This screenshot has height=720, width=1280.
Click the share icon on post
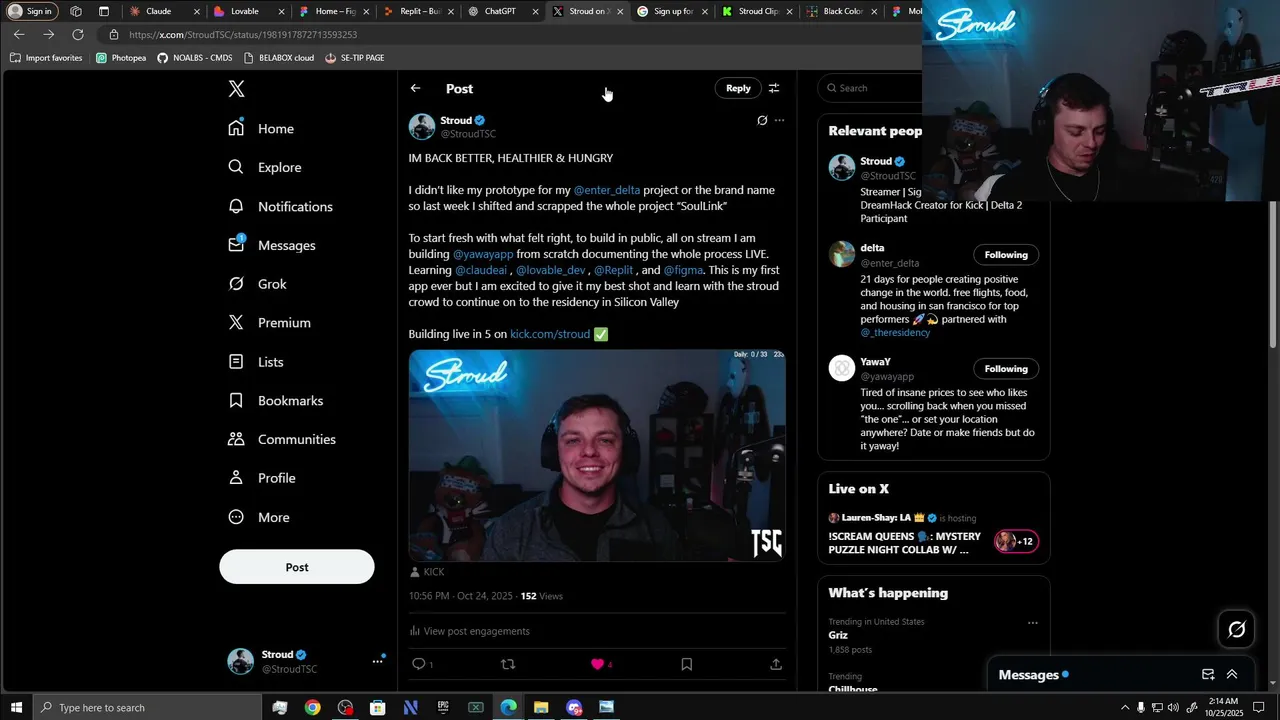[775, 664]
